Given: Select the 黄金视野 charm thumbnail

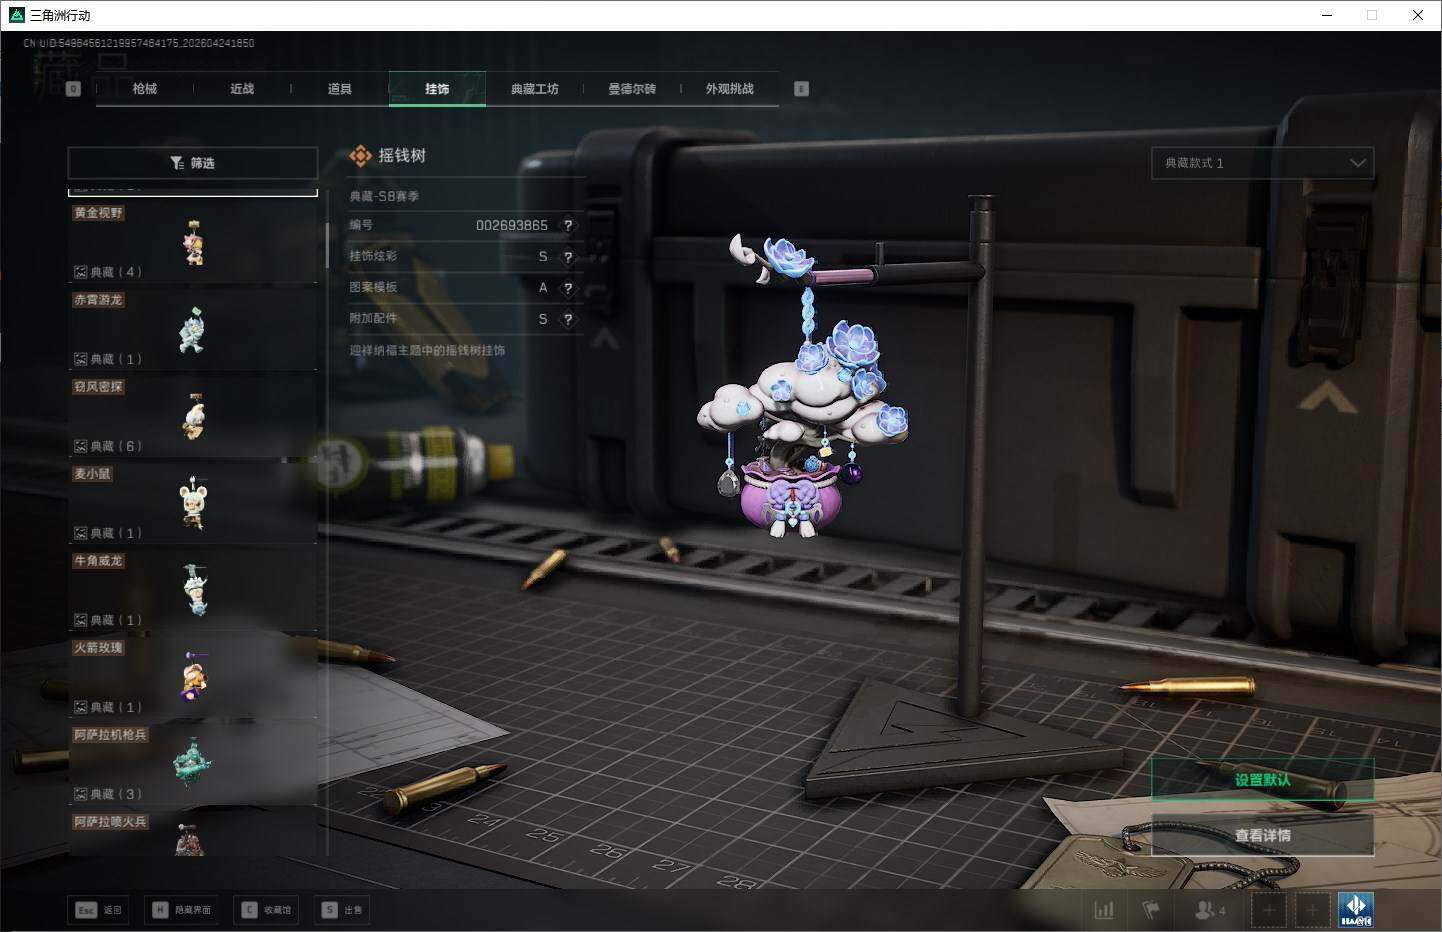Looking at the screenshot, I should 193,243.
